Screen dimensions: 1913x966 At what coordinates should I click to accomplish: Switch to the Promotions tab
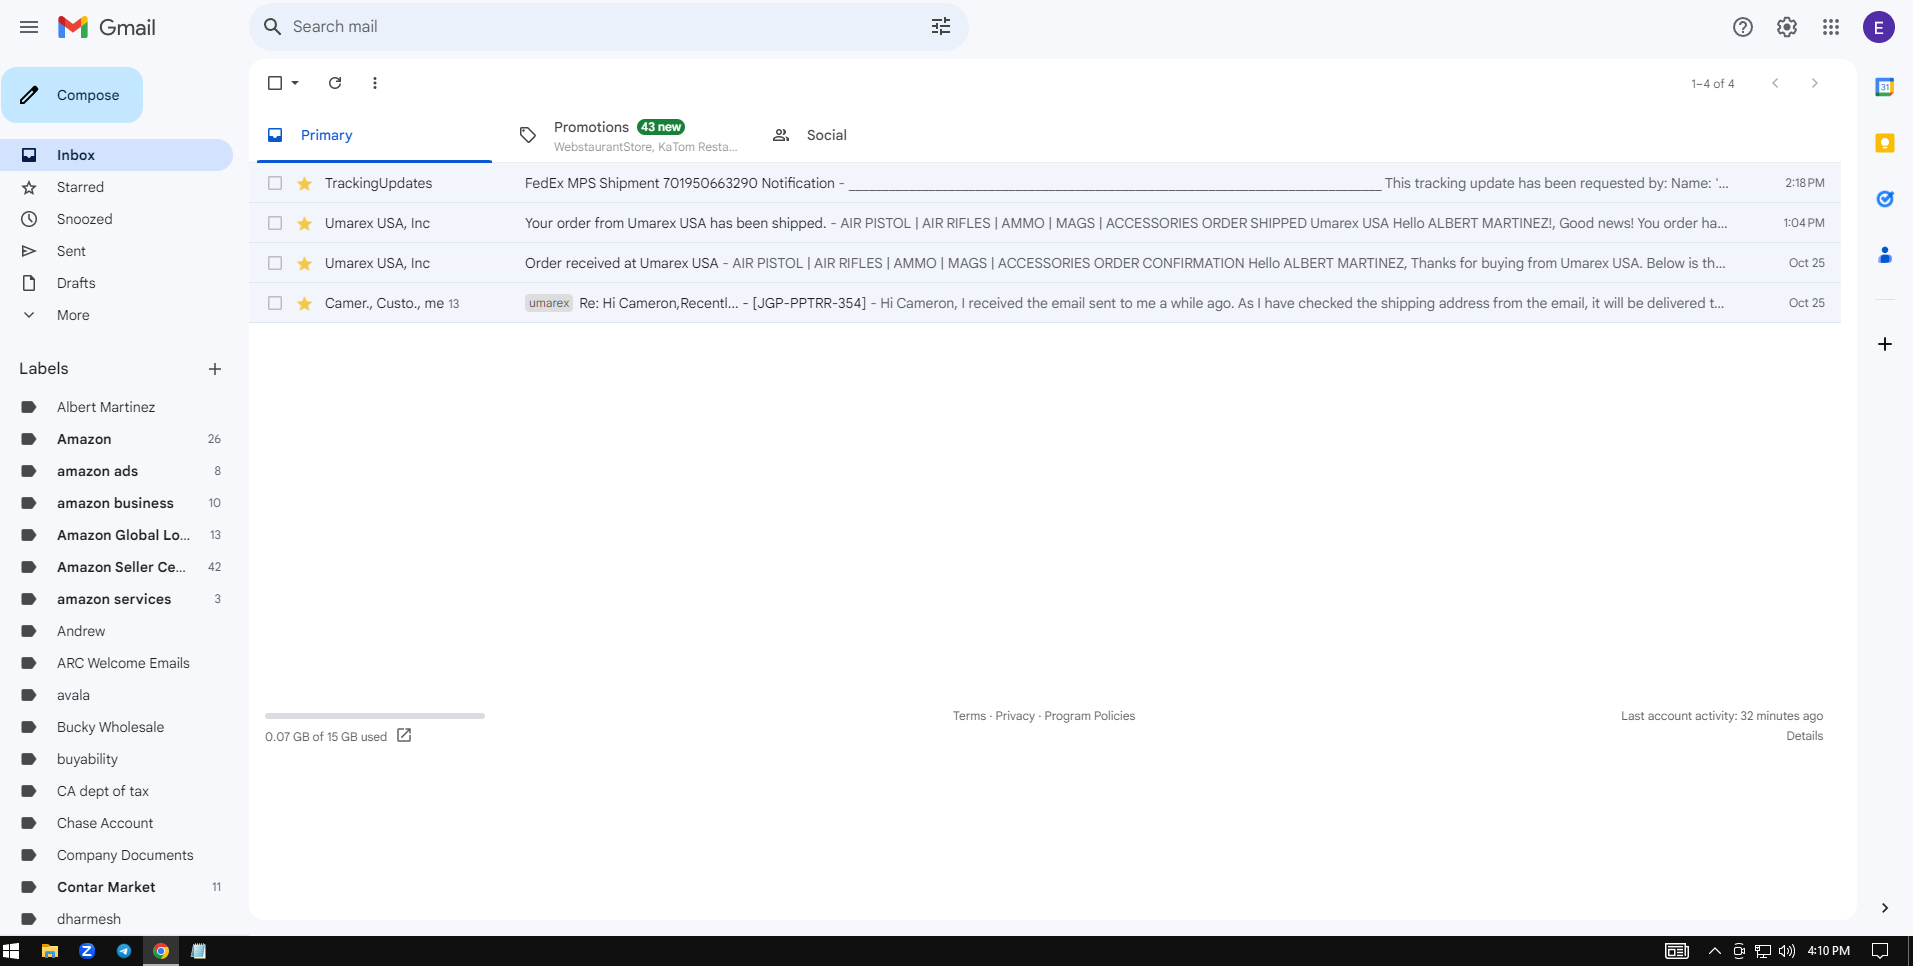click(628, 135)
